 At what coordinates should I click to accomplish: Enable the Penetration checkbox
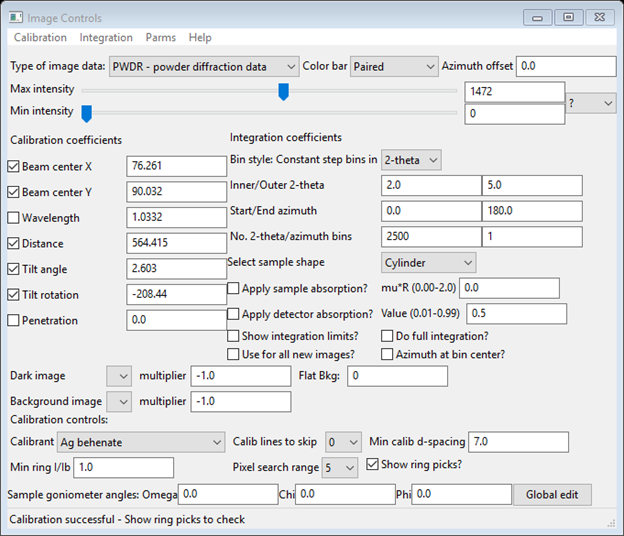[13, 320]
